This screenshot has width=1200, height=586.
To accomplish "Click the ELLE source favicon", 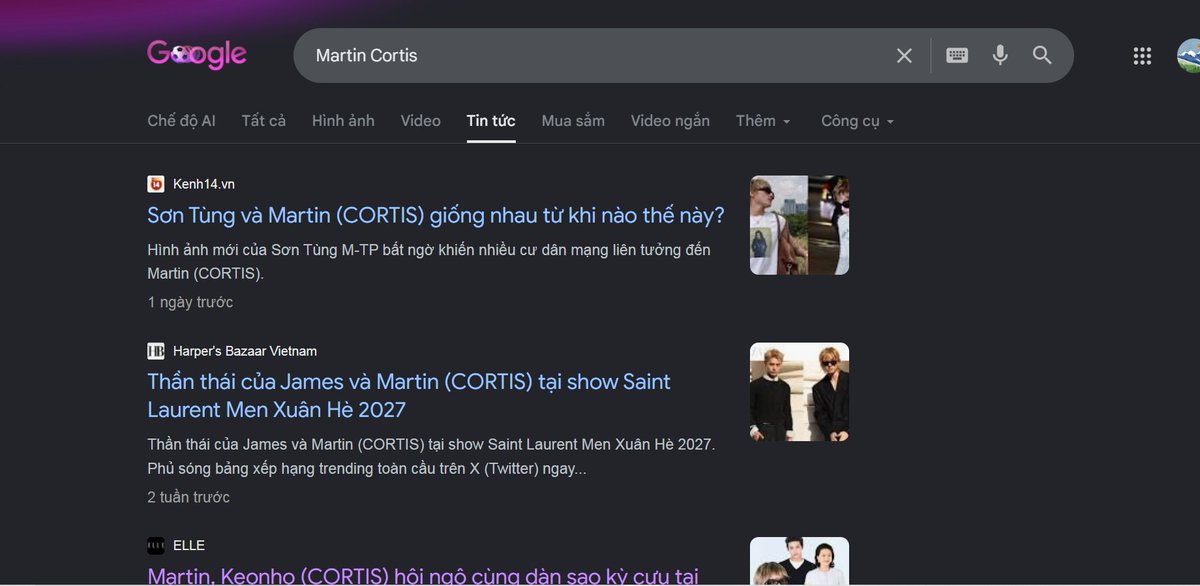I will 156,545.
